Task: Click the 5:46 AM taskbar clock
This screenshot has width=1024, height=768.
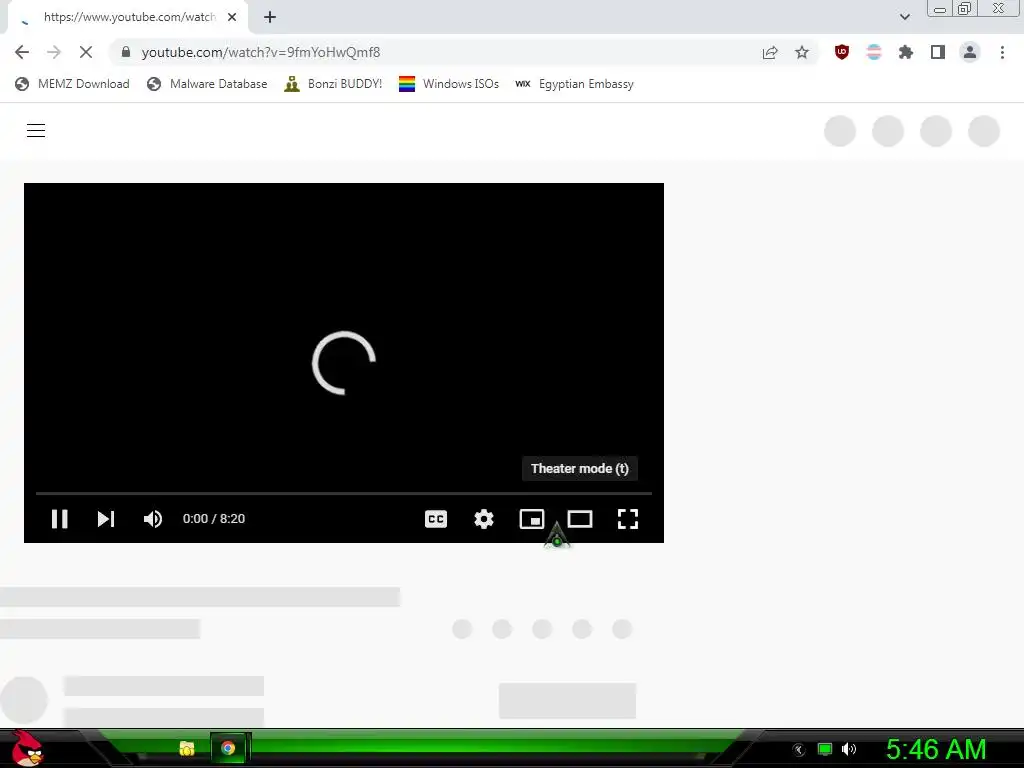Action: tap(936, 749)
